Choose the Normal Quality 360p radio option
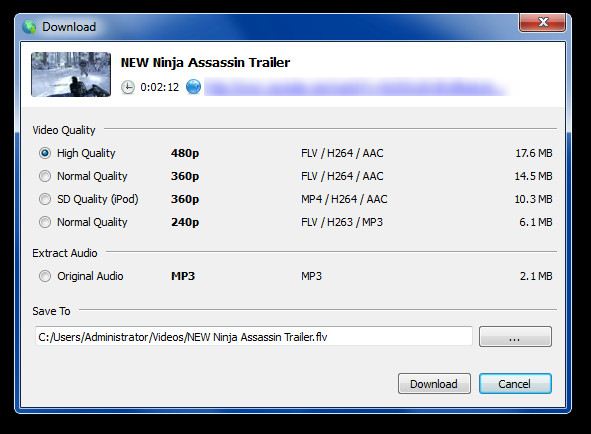This screenshot has width=591, height=434. pyautogui.click(x=45, y=176)
